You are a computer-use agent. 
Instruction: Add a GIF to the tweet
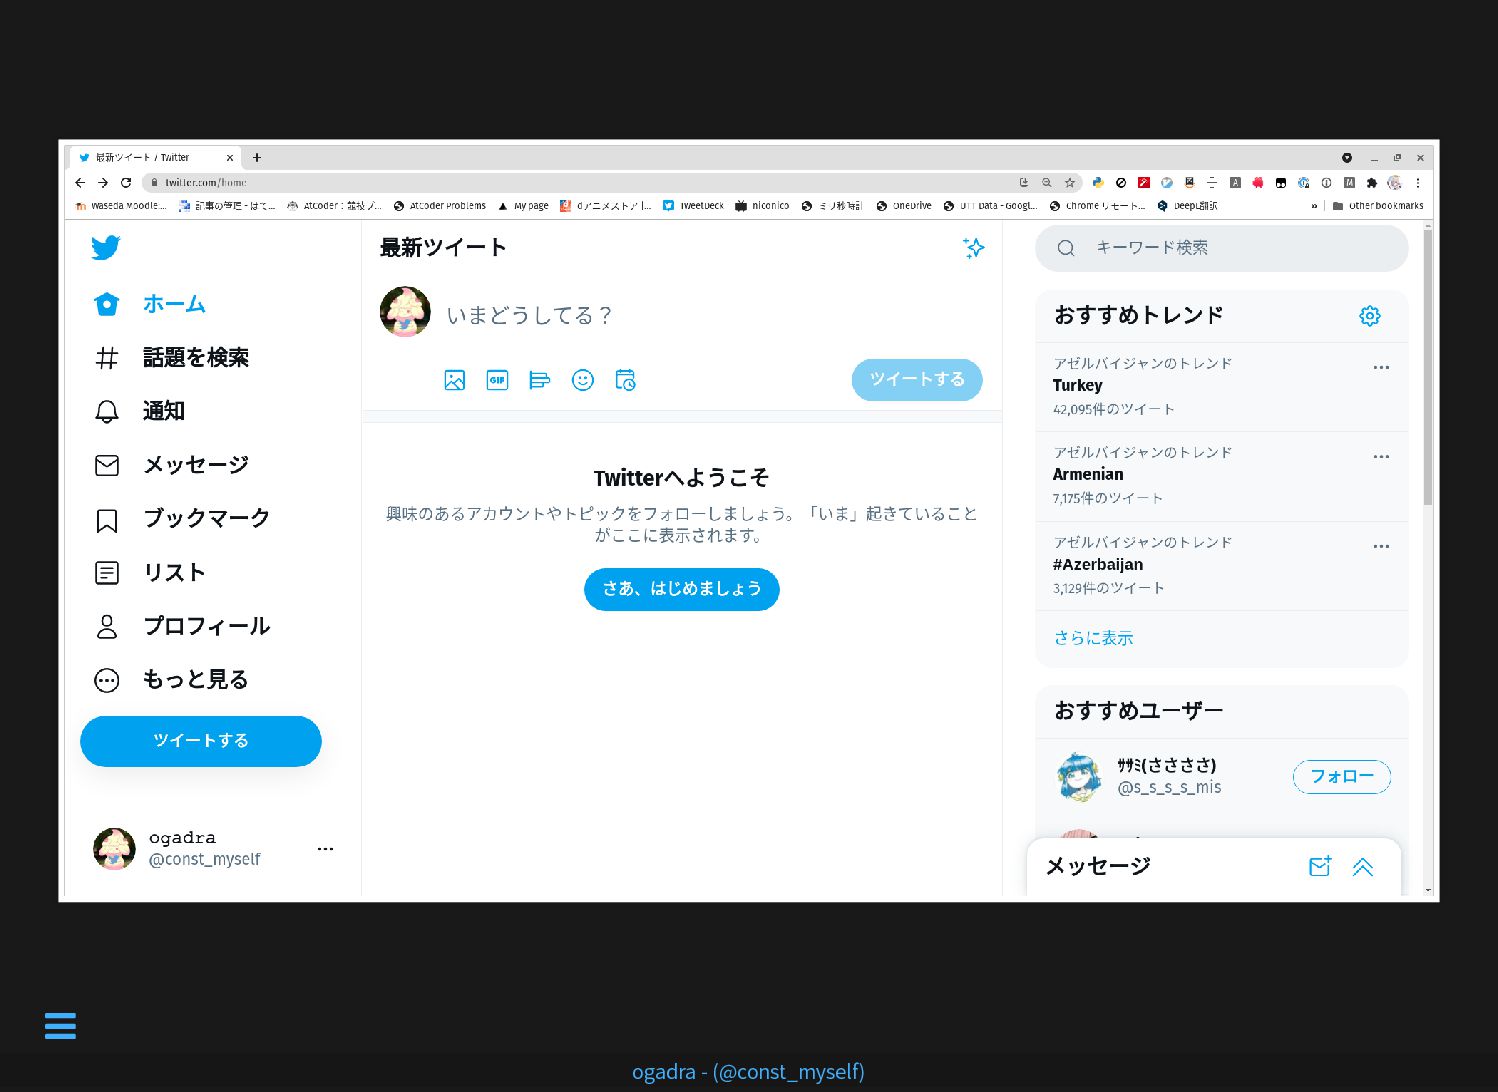(497, 380)
